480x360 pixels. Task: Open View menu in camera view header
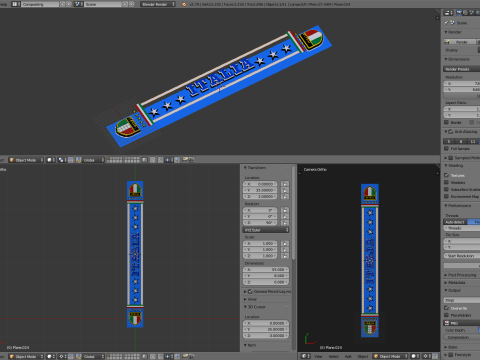click(318, 356)
